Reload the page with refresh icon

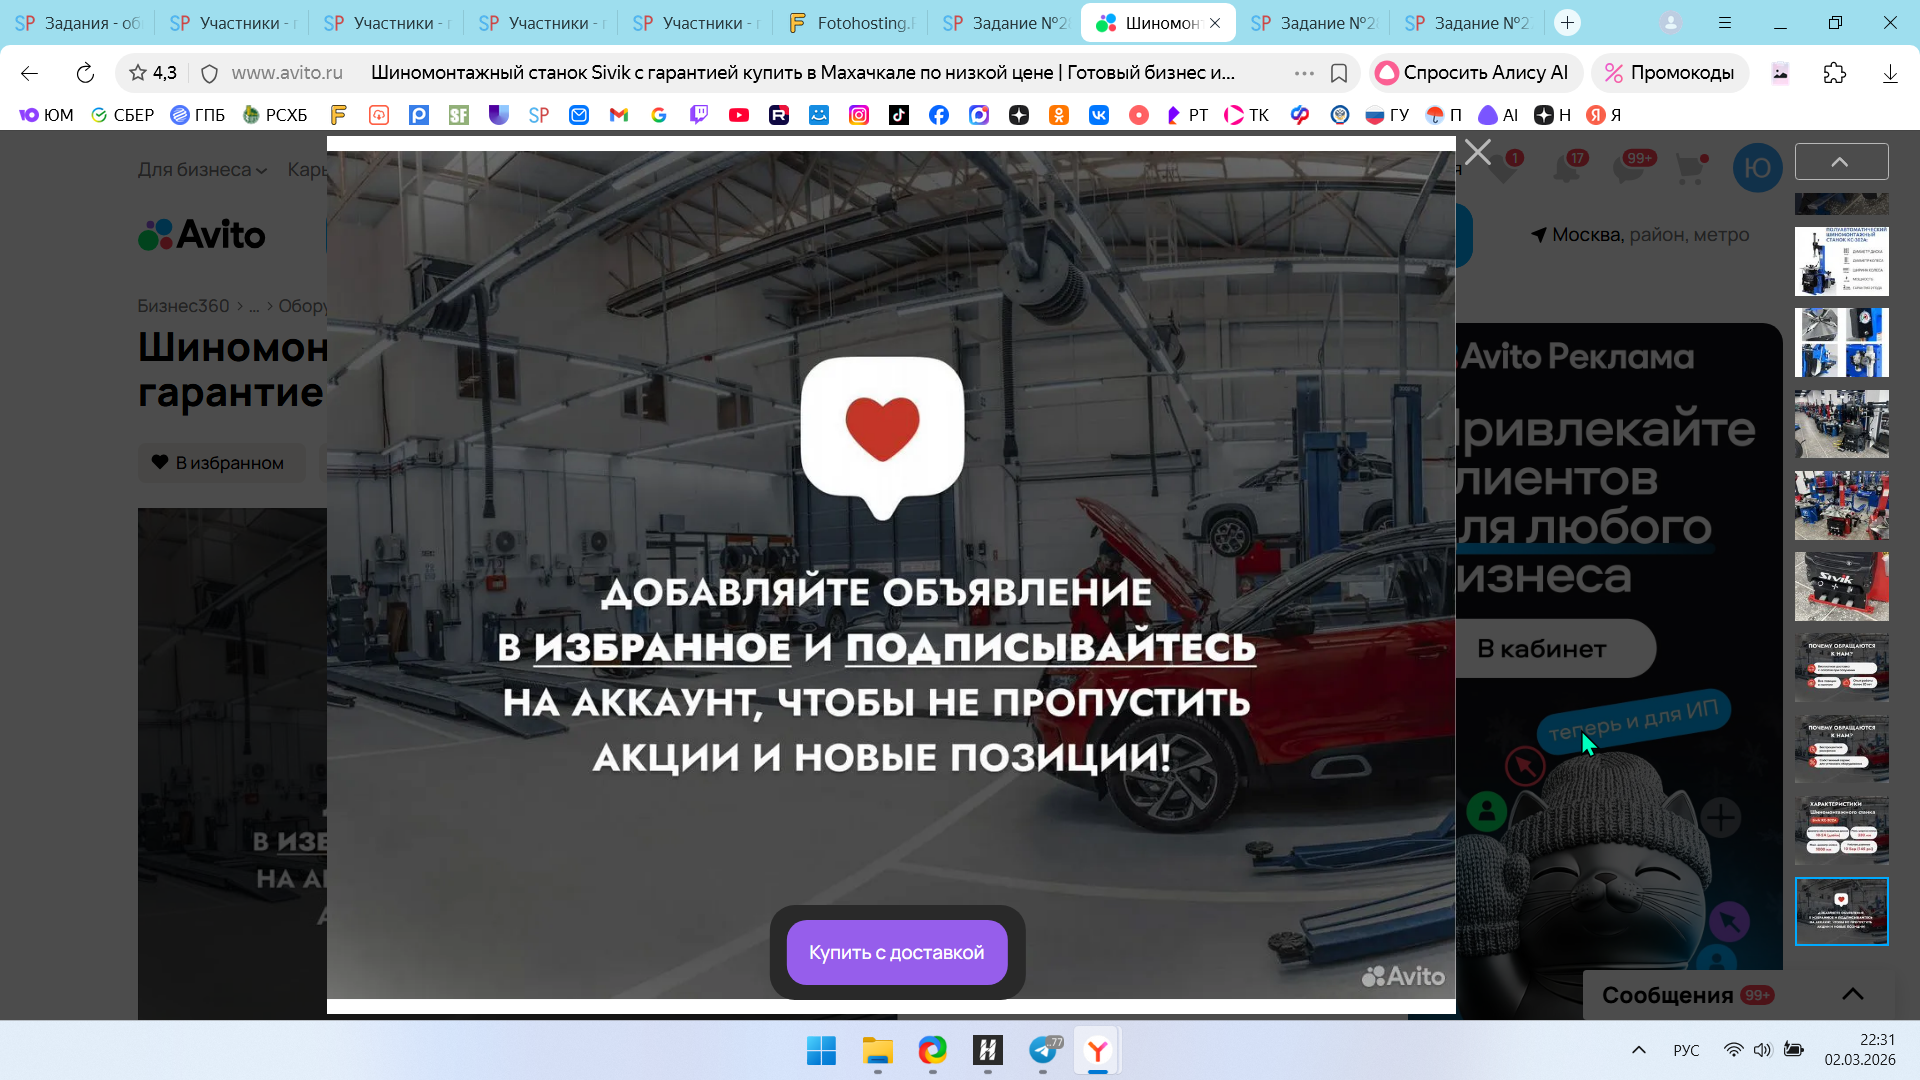pyautogui.click(x=85, y=73)
